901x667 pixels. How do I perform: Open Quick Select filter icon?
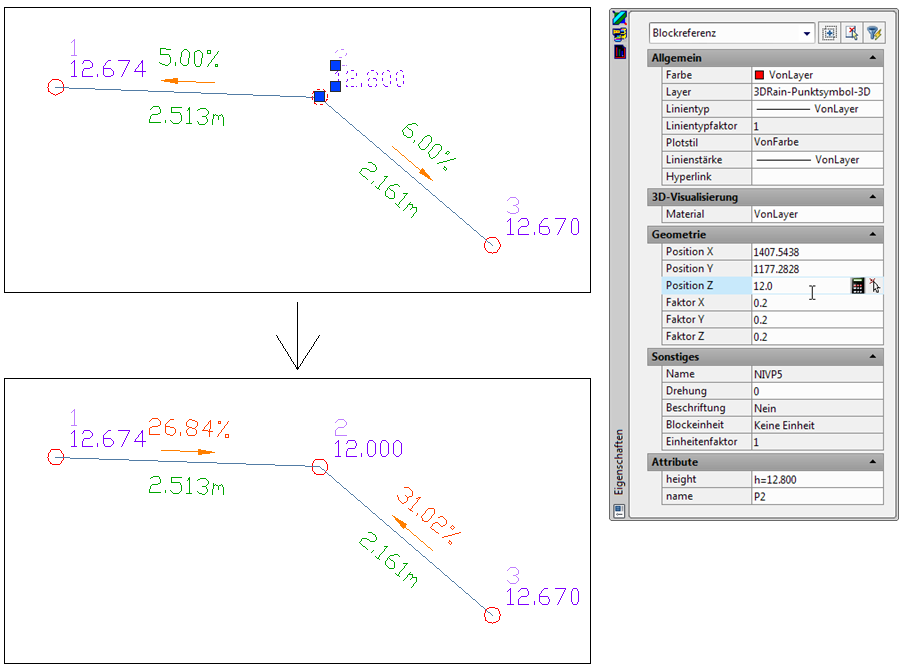pos(875,33)
